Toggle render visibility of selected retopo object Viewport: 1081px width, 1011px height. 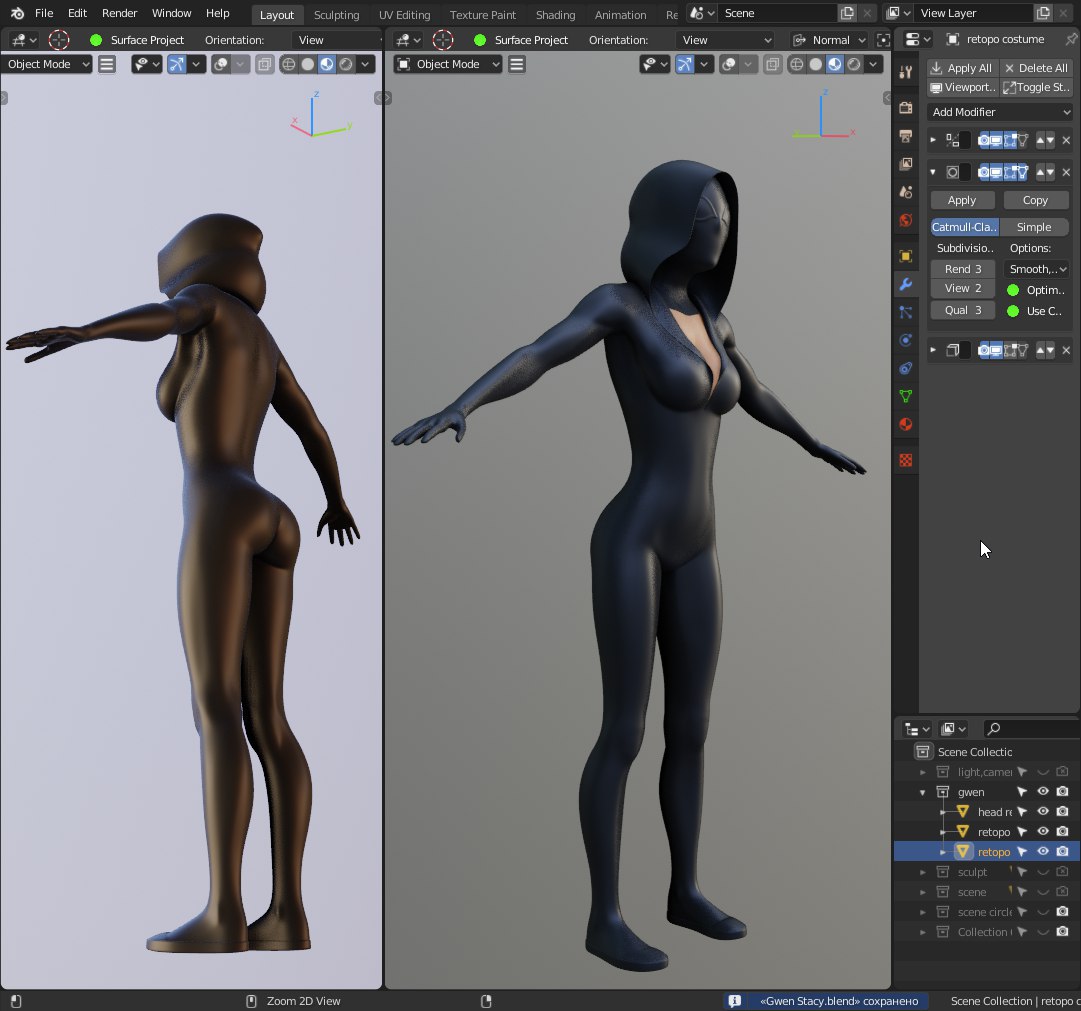tap(1062, 852)
